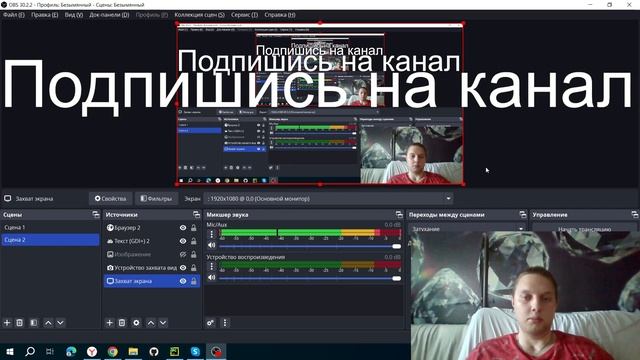Open scene filters icon in Scenes panel
This screenshot has width=640, height=360.
tap(33, 323)
